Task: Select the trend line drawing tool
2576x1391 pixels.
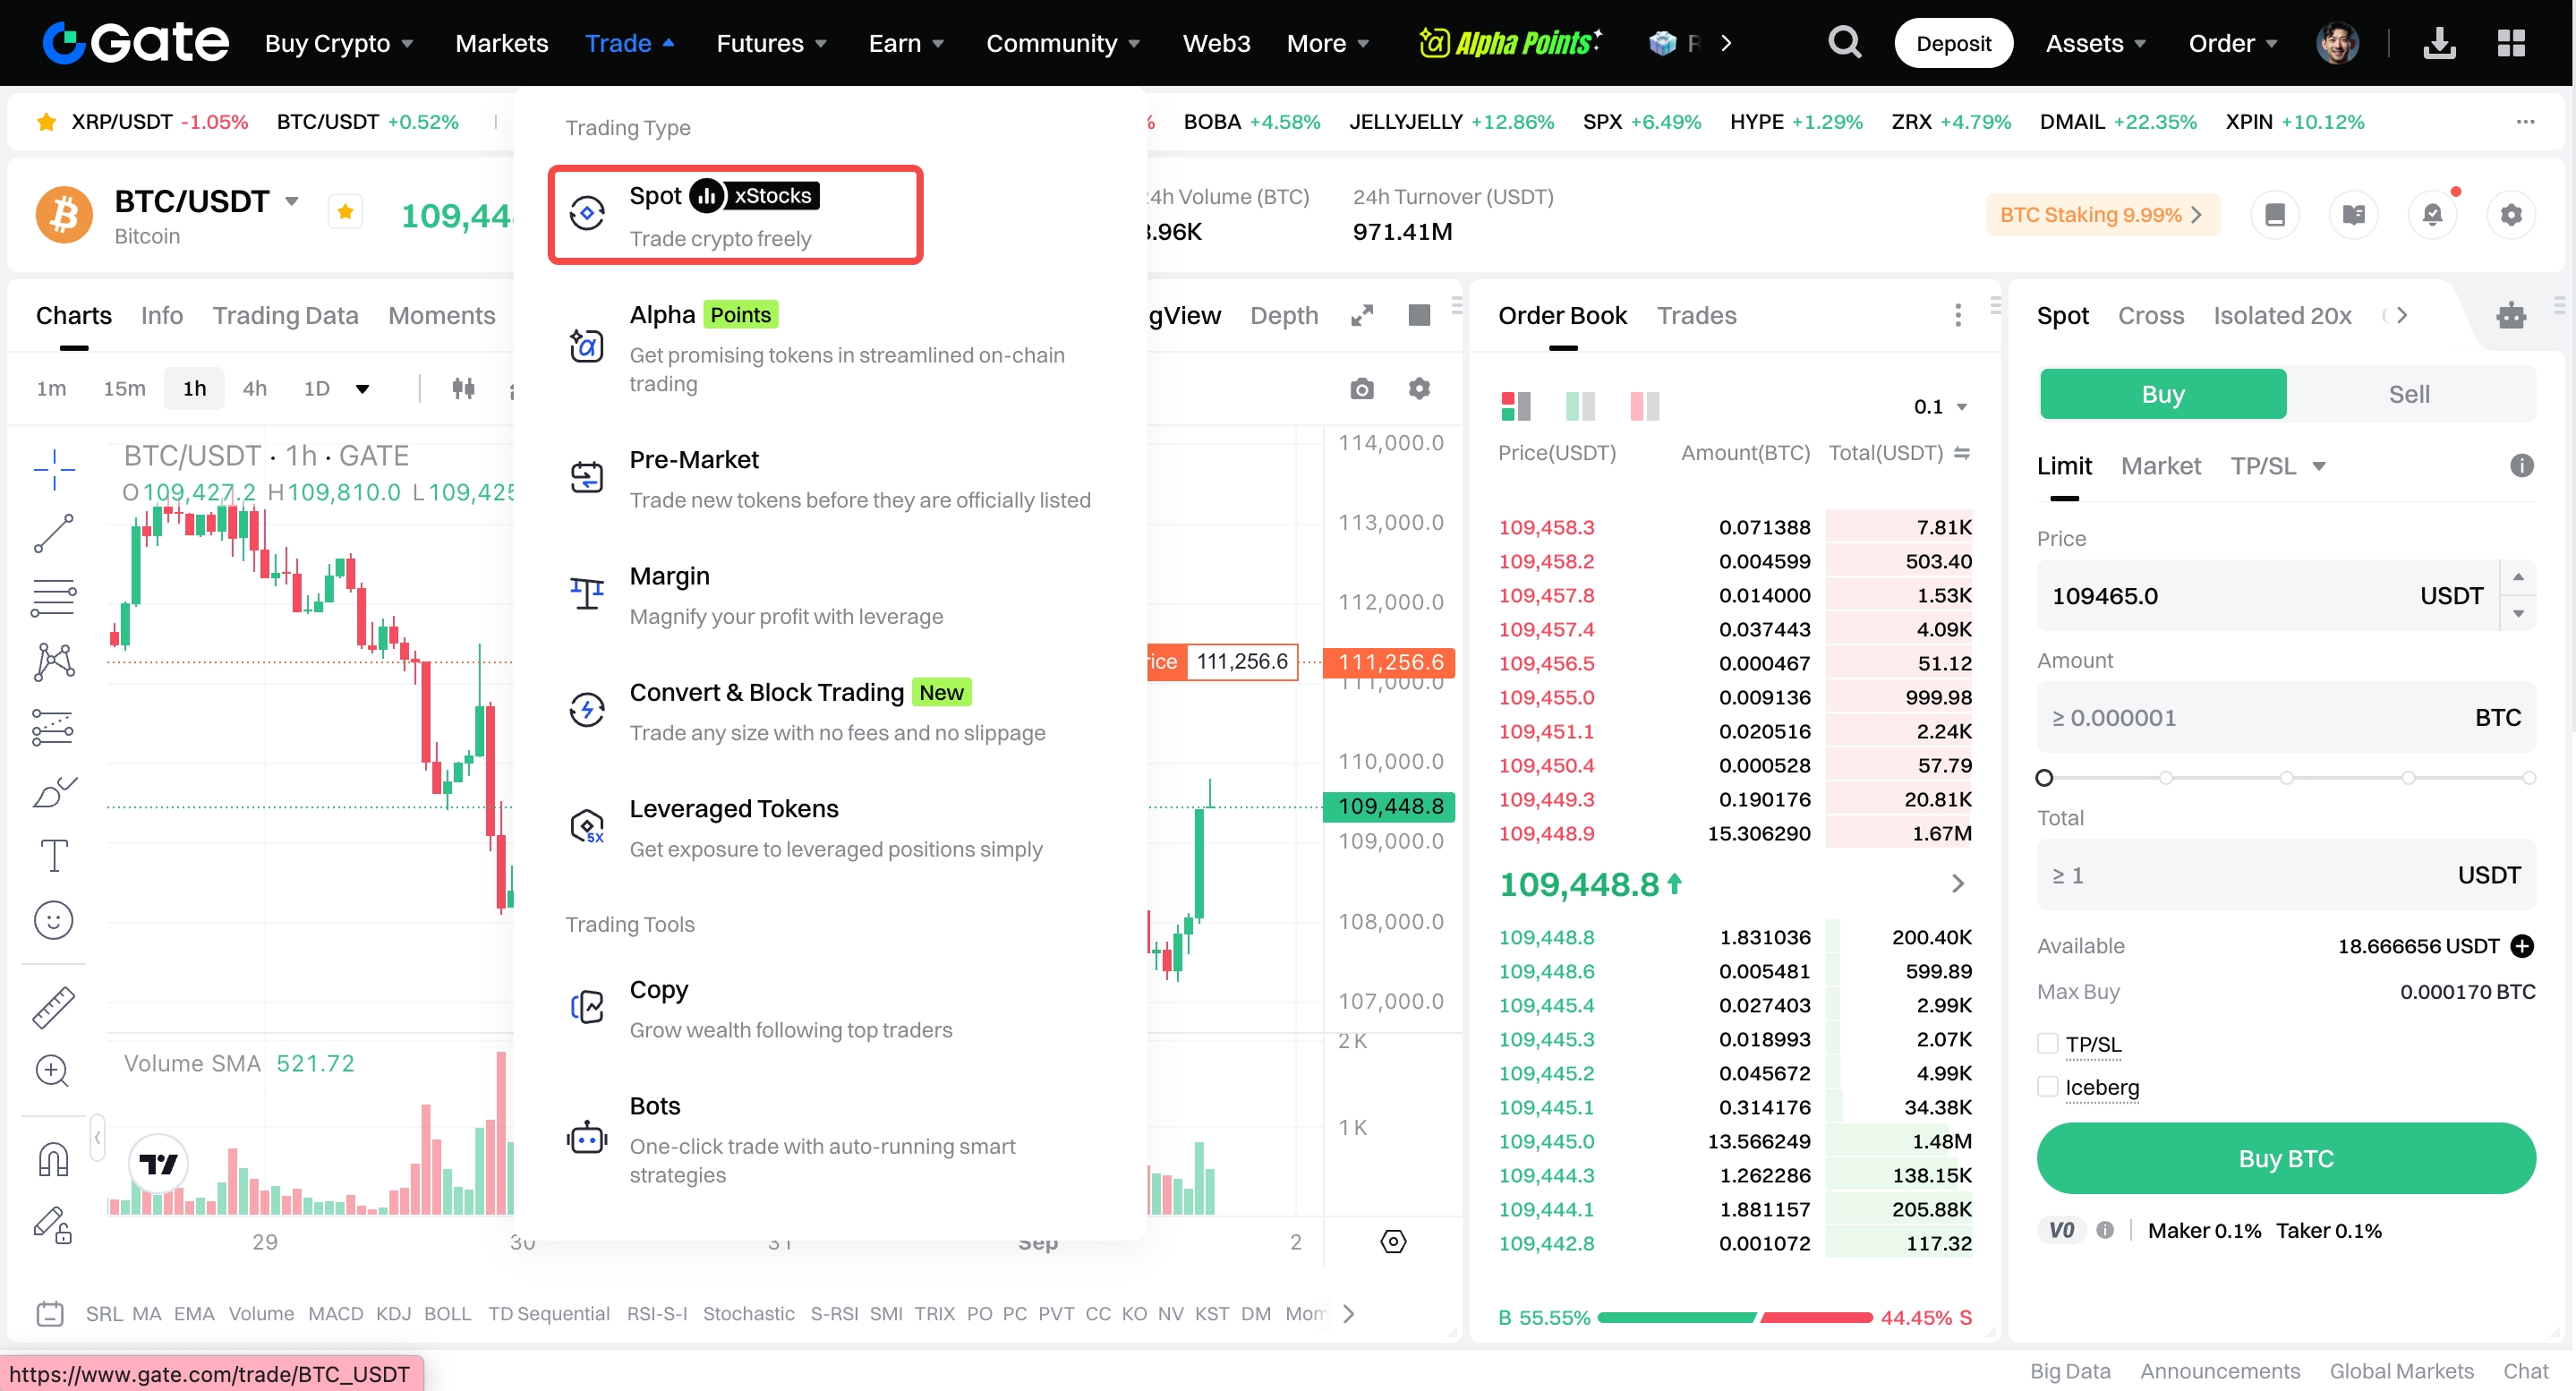Action: click(53, 533)
